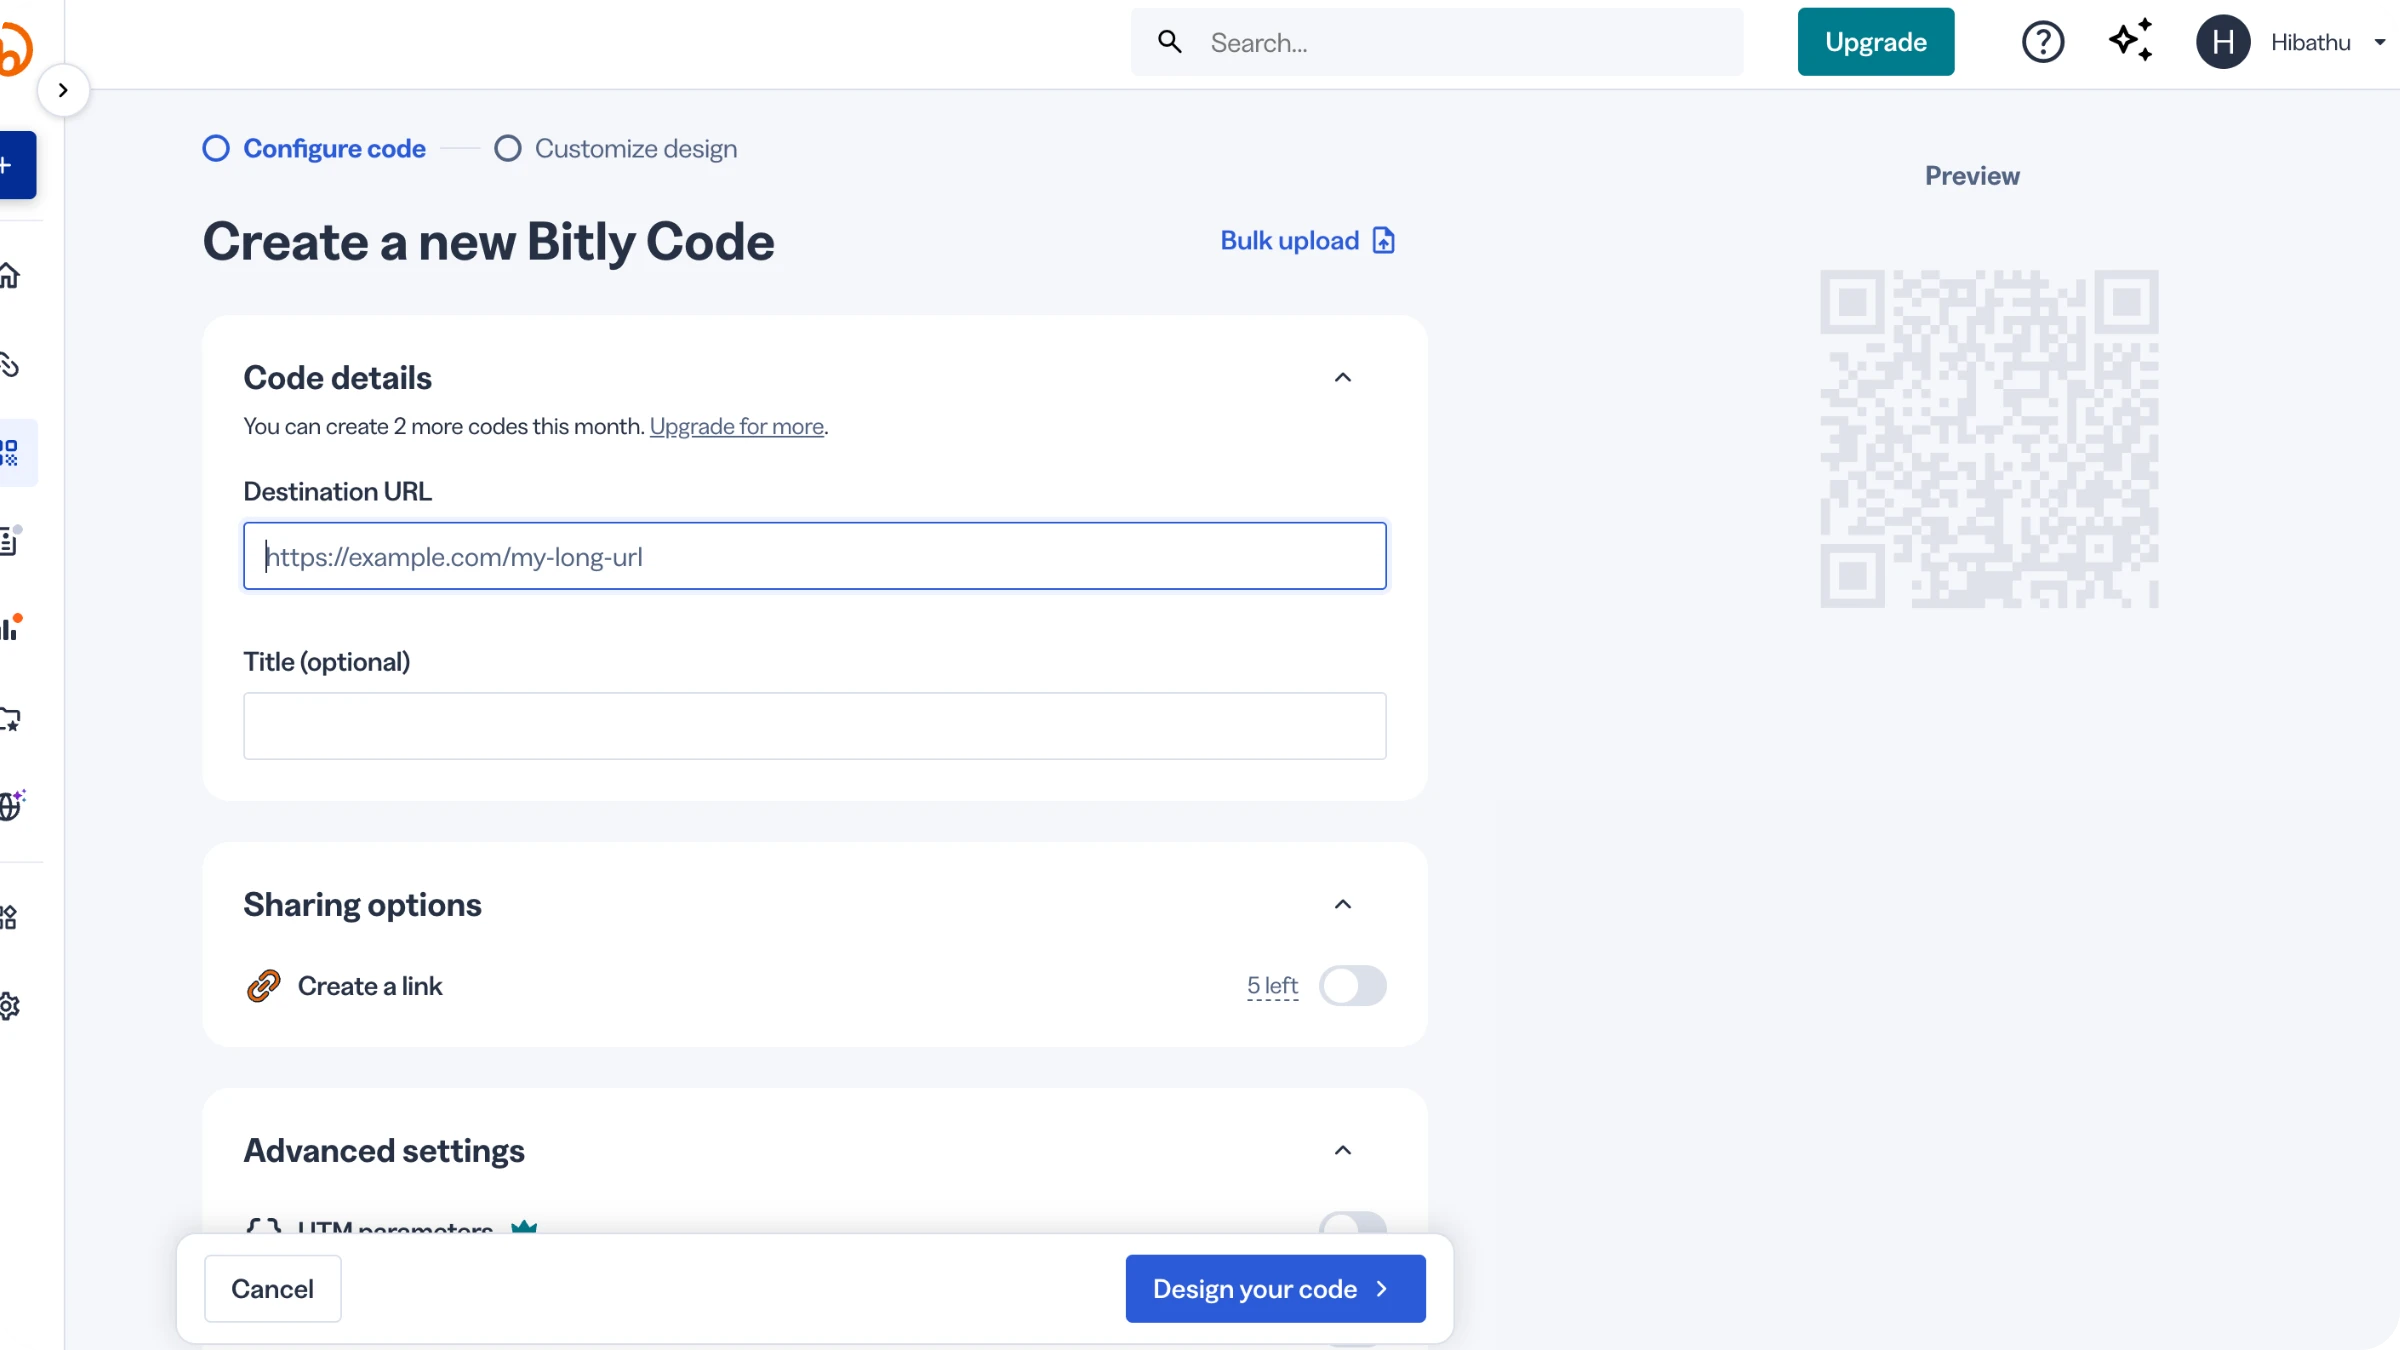
Task: Click the QR code preview image
Action: [1989, 439]
